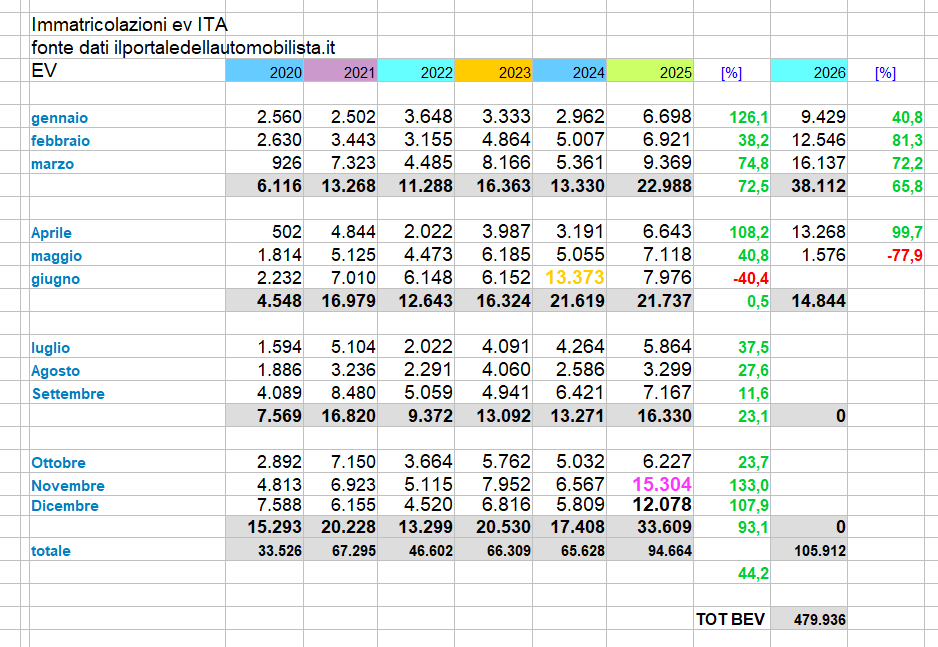This screenshot has width=938, height=647.
Task: Select the 'Ottobre' row label
Action: 59,462
